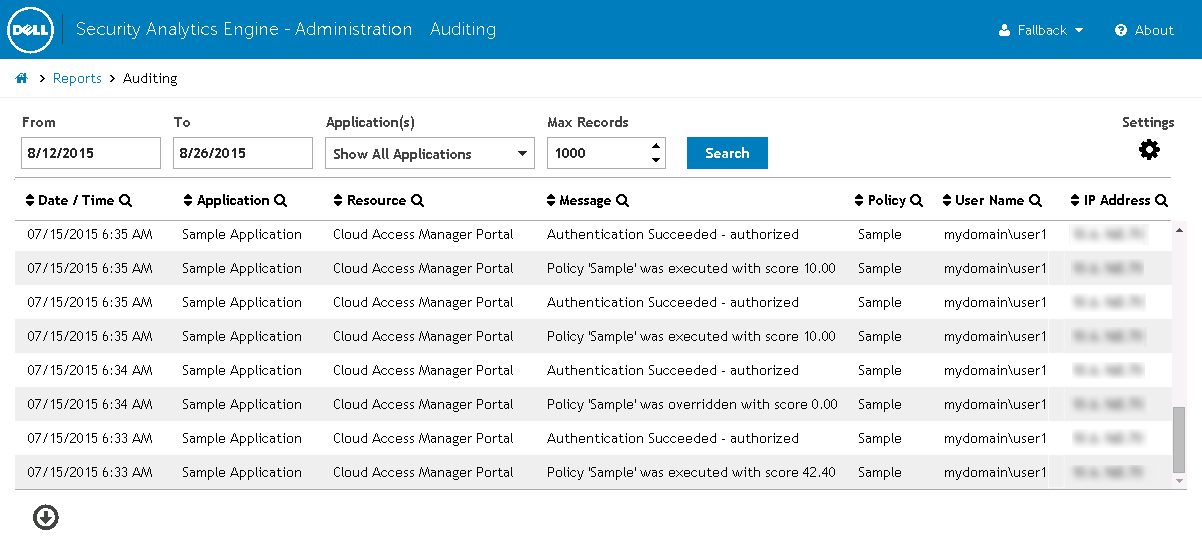
Task: Sort the table by Resource column
Action: tap(338, 201)
